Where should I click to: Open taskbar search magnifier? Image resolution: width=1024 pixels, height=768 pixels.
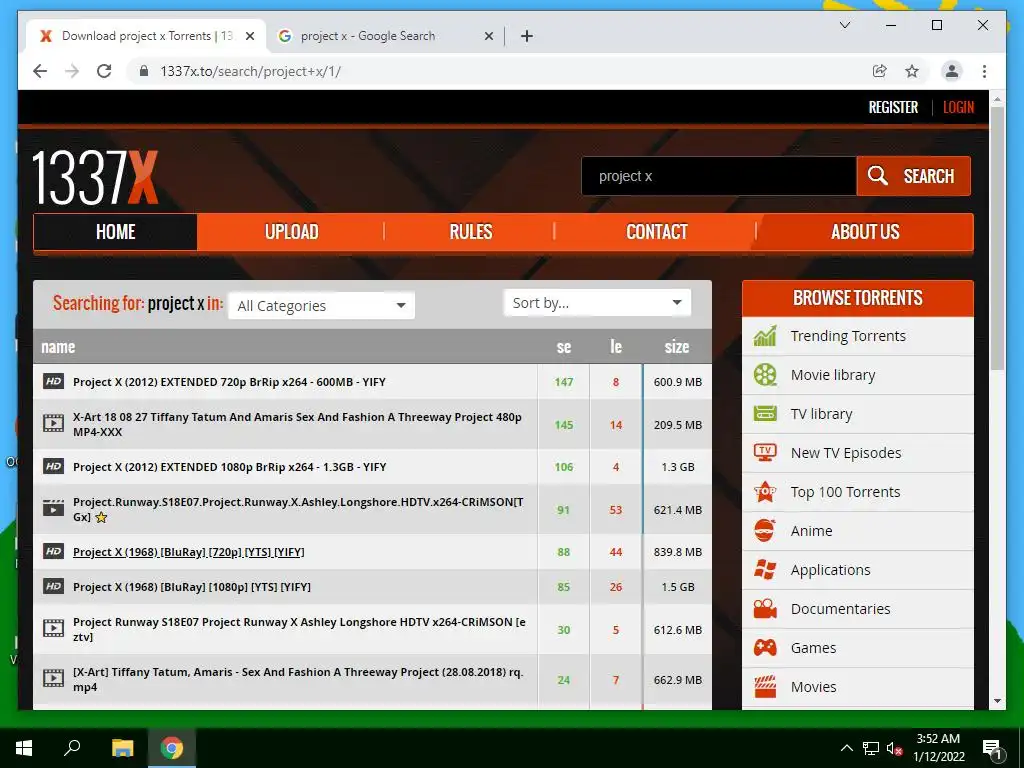(x=72, y=748)
